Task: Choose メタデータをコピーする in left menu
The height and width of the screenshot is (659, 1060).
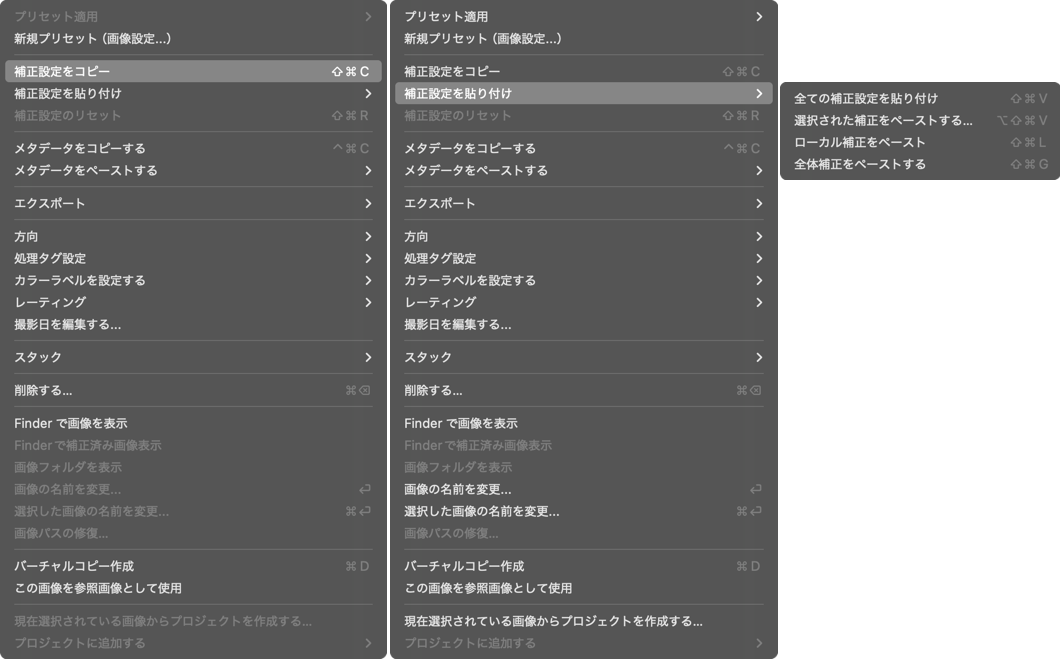Action: (193, 148)
